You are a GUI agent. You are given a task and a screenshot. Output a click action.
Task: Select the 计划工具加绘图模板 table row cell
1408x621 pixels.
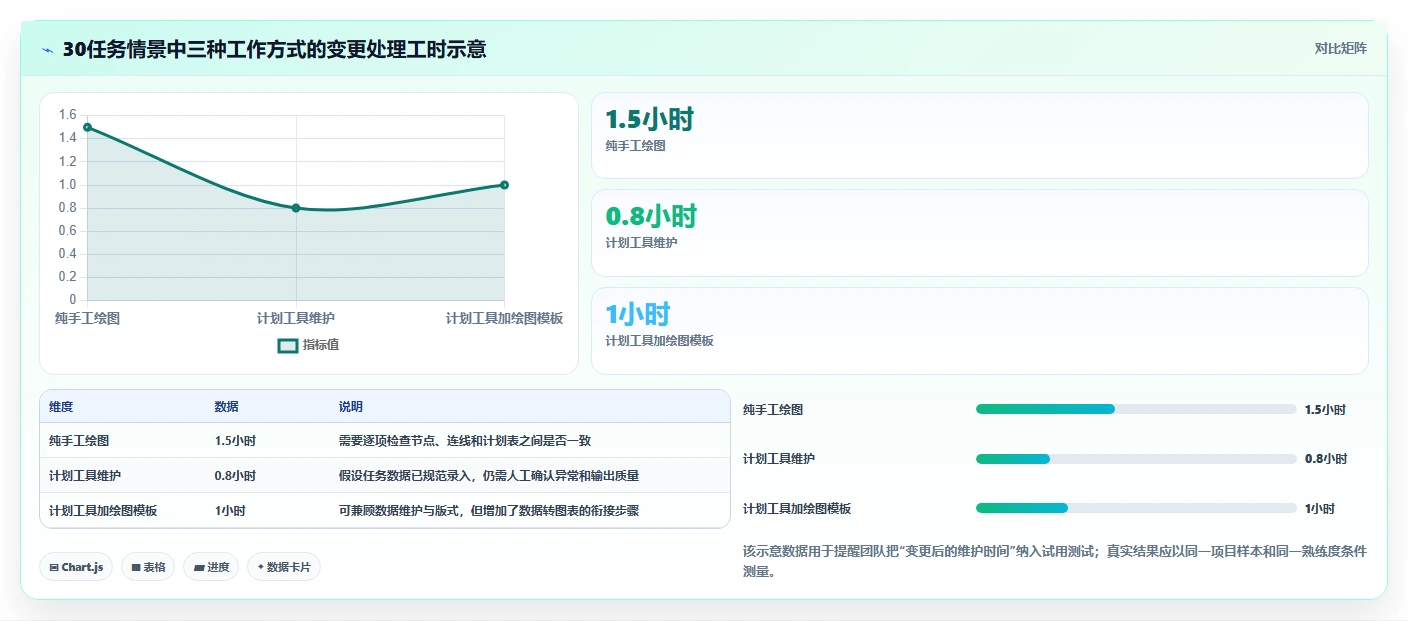(103, 511)
